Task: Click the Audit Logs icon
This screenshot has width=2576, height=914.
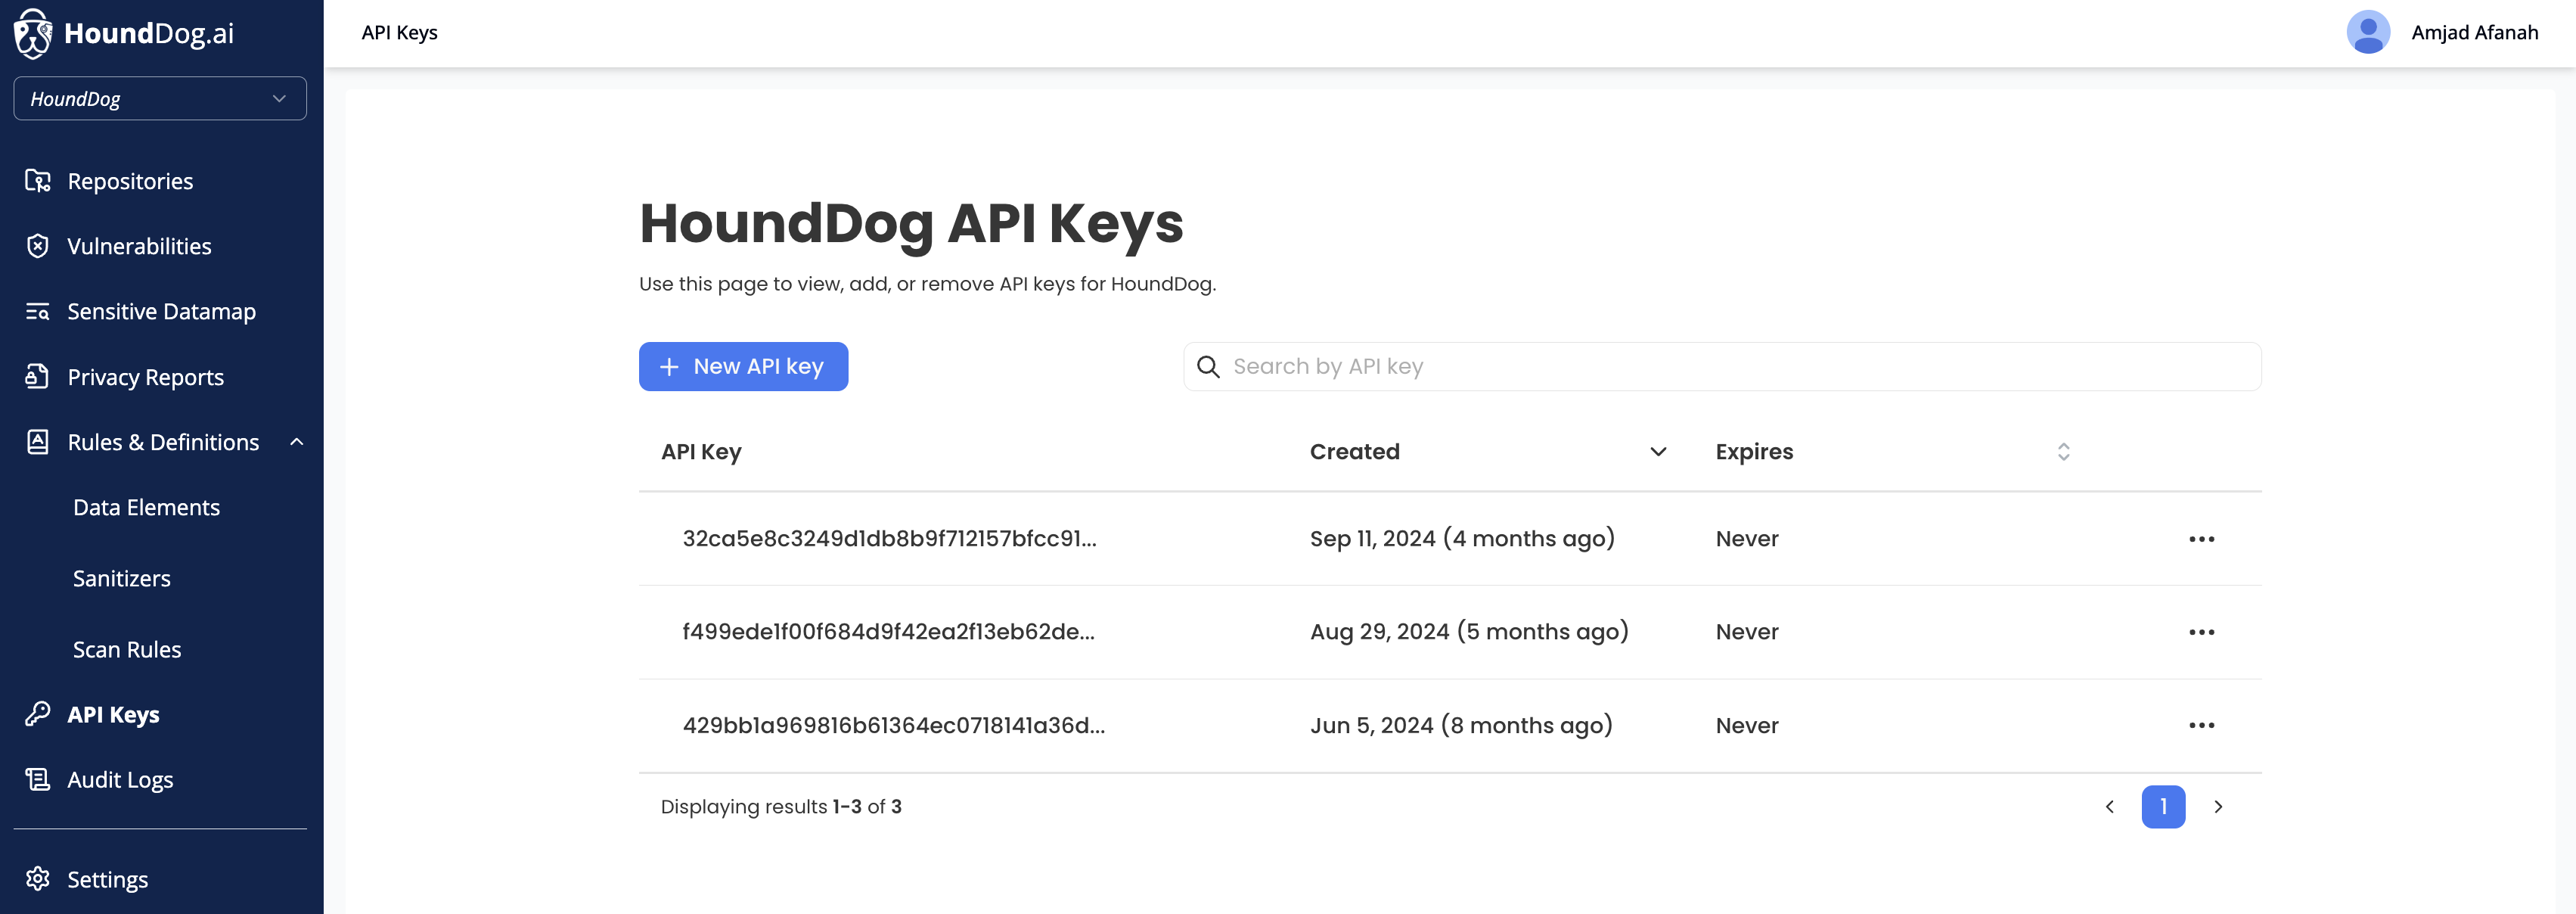Action: (38, 779)
